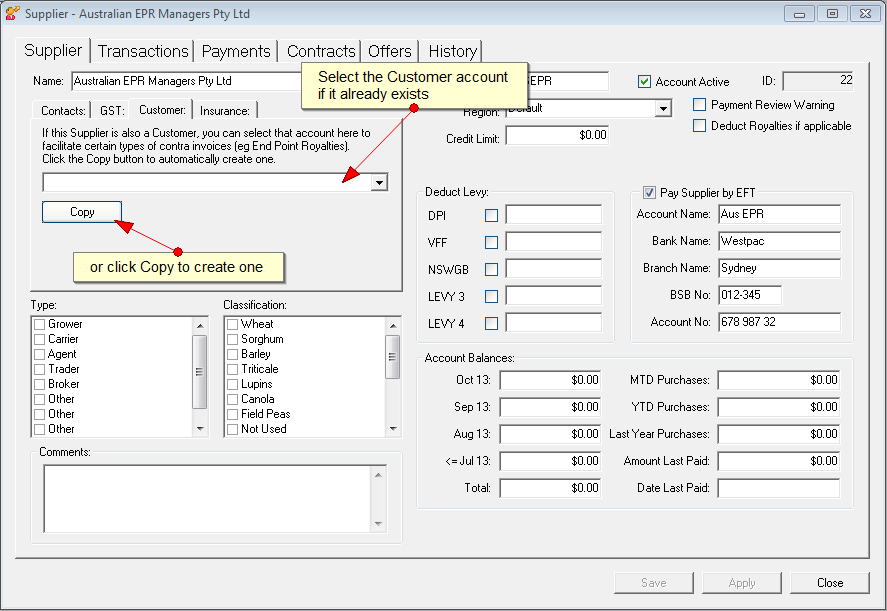Untick Pay Supplier by EFT

tap(650, 192)
